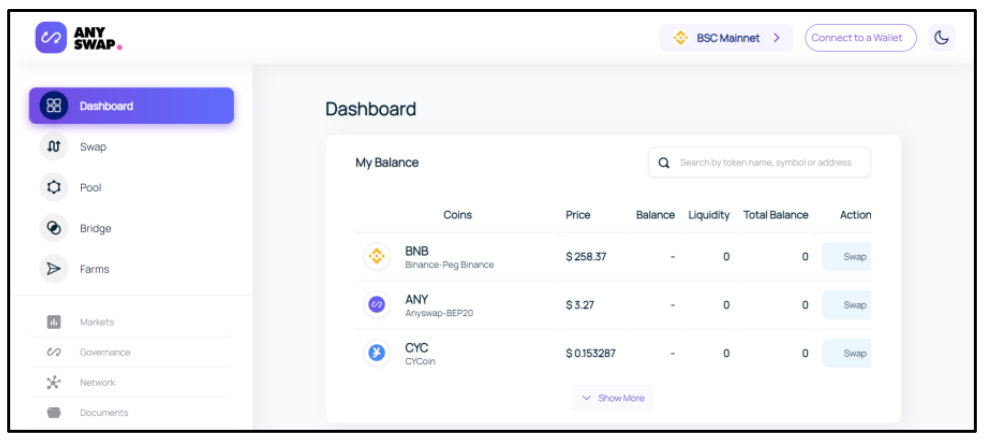
Task: Open the Markets menu item
Action: pos(96,322)
